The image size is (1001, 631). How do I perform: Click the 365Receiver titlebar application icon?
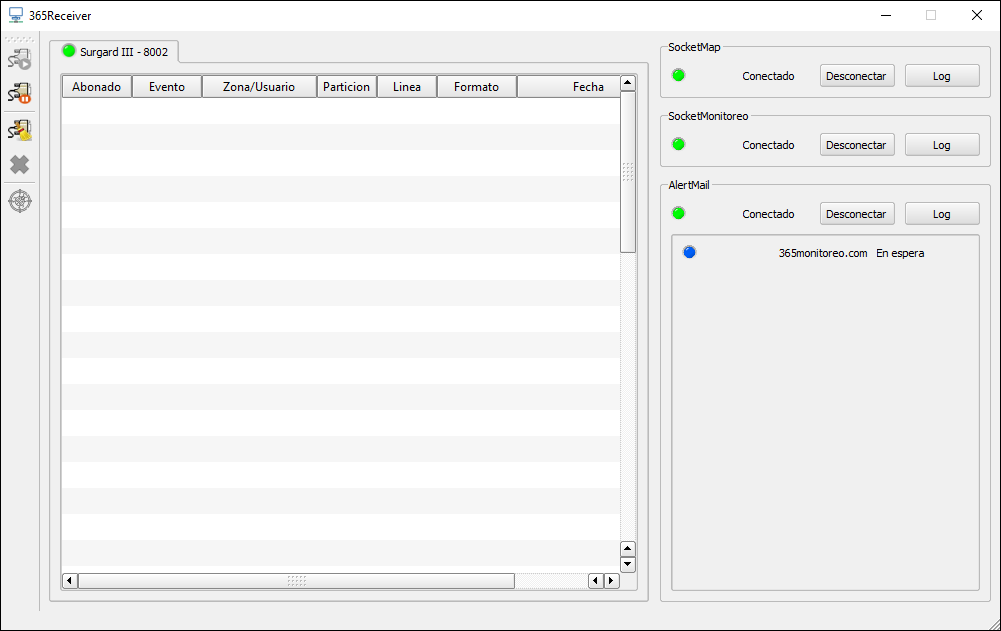(14, 14)
